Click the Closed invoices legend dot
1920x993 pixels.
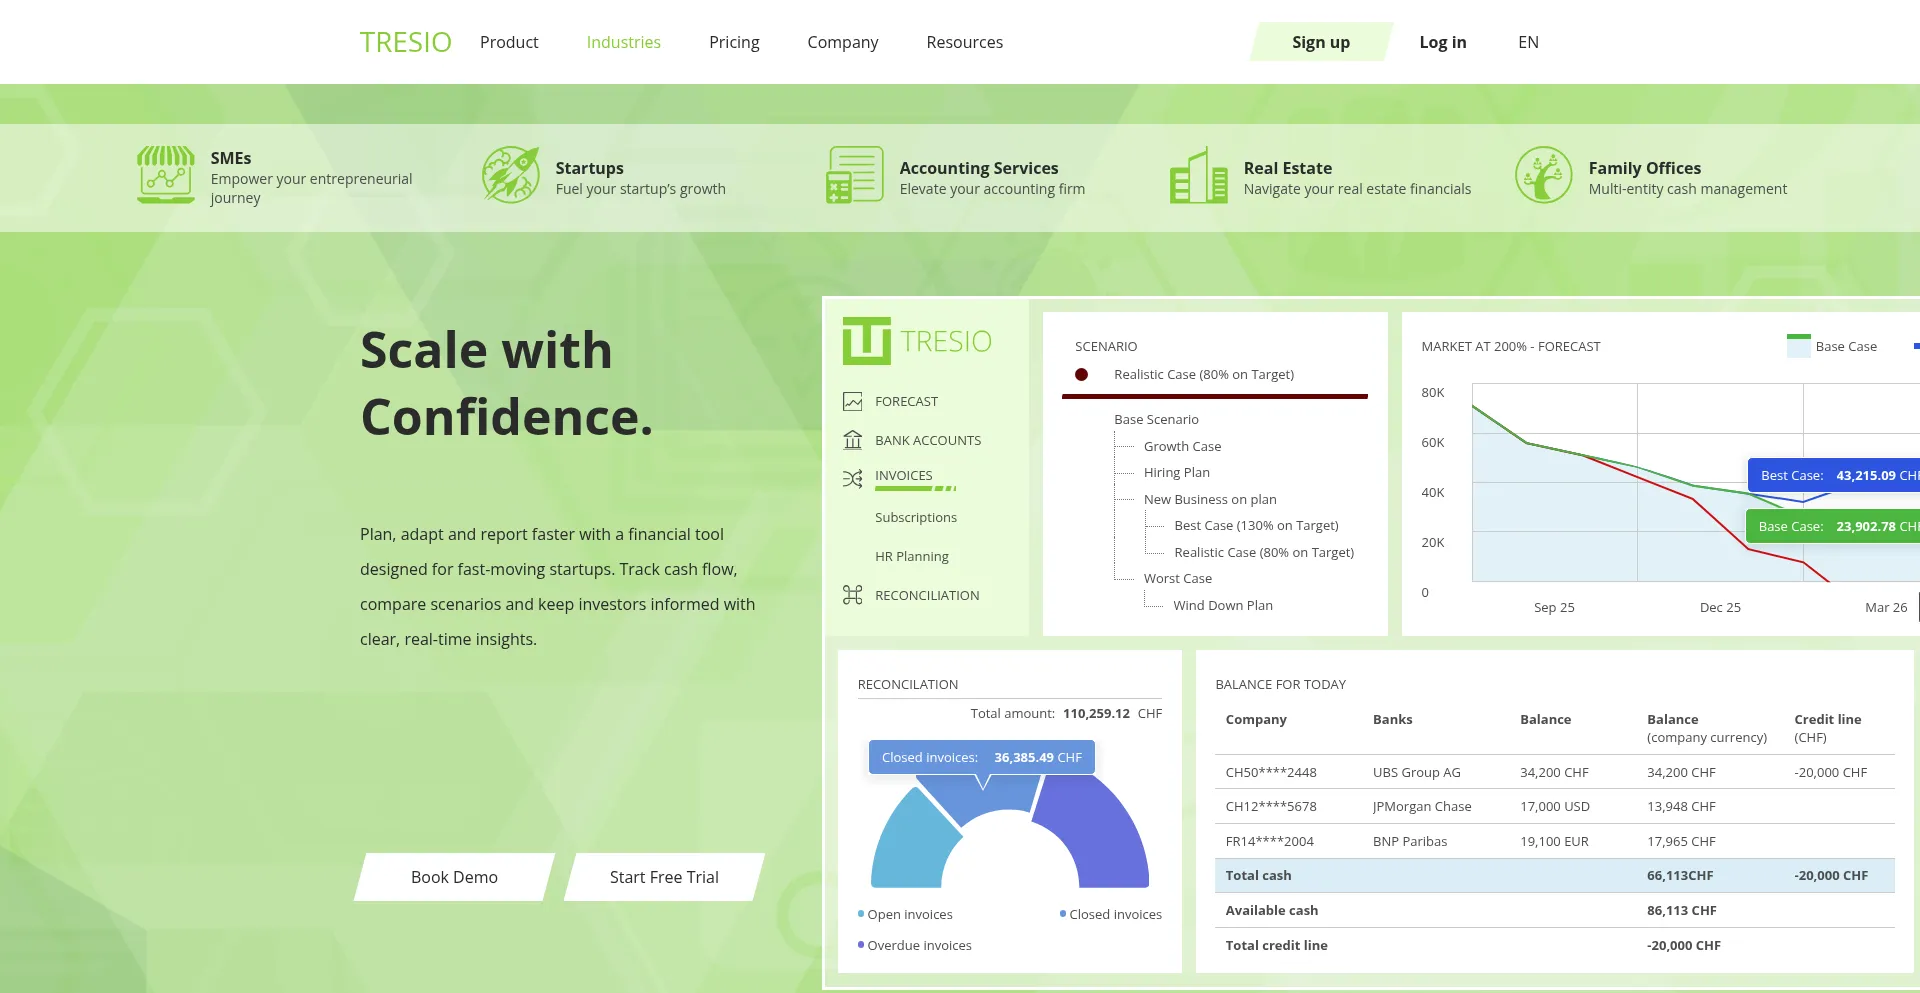pyautogui.click(x=1063, y=914)
